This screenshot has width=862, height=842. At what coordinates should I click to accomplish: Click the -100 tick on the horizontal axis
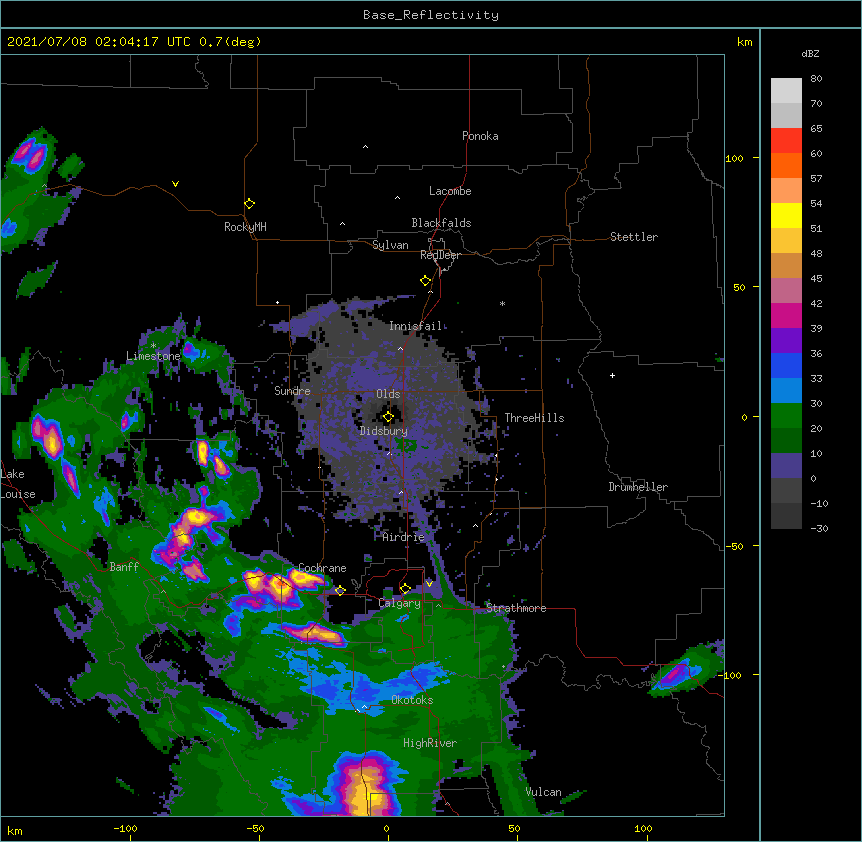[x=125, y=828]
